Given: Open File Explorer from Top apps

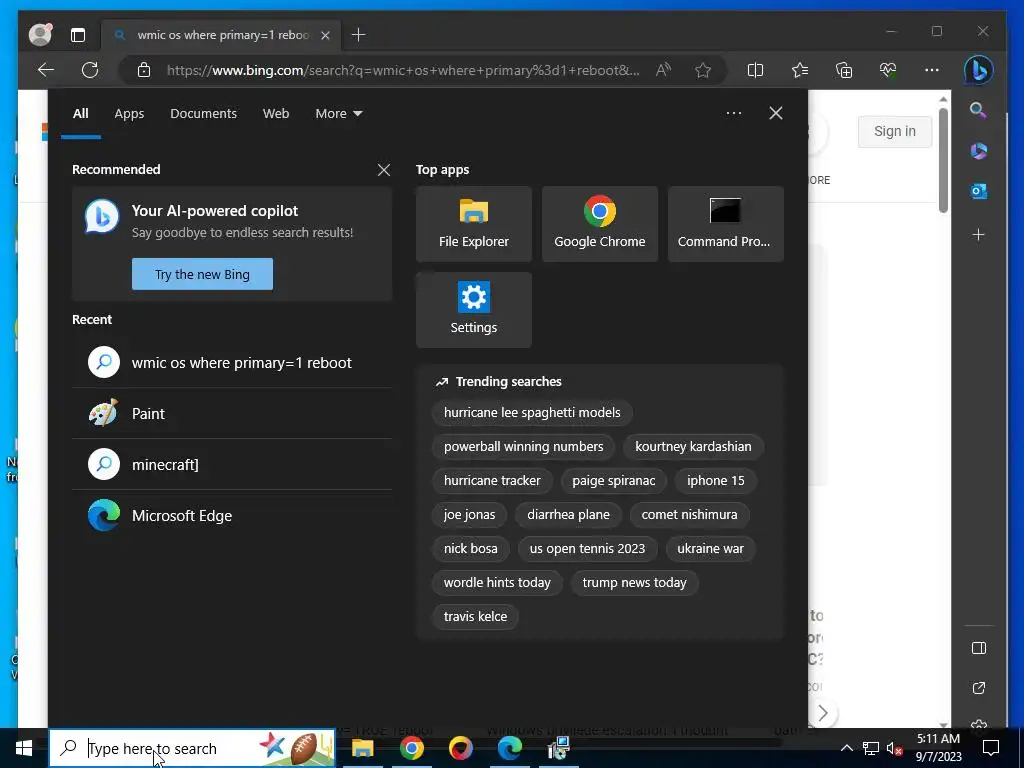Looking at the screenshot, I should 473,224.
